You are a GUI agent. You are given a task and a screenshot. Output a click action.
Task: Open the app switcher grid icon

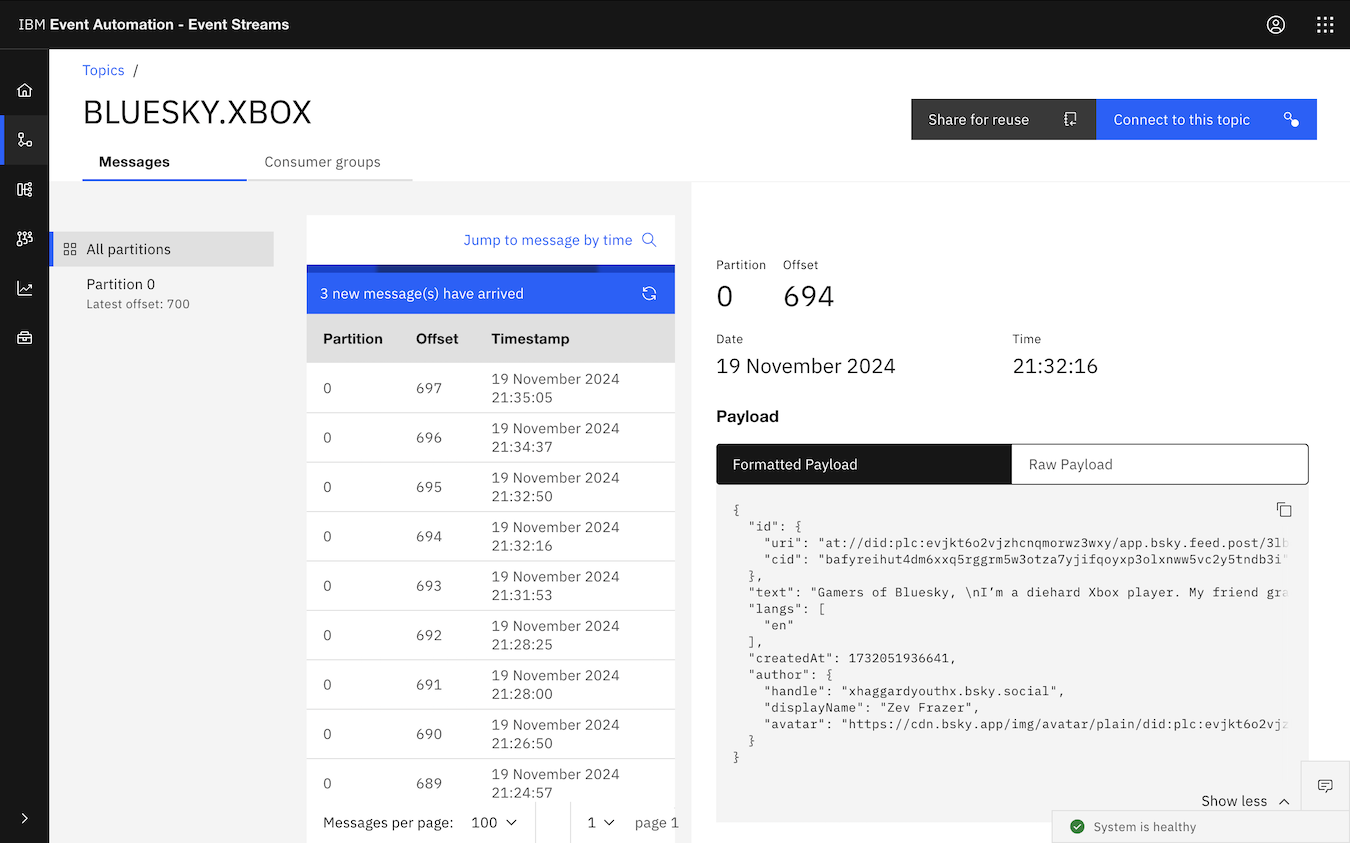coord(1325,25)
